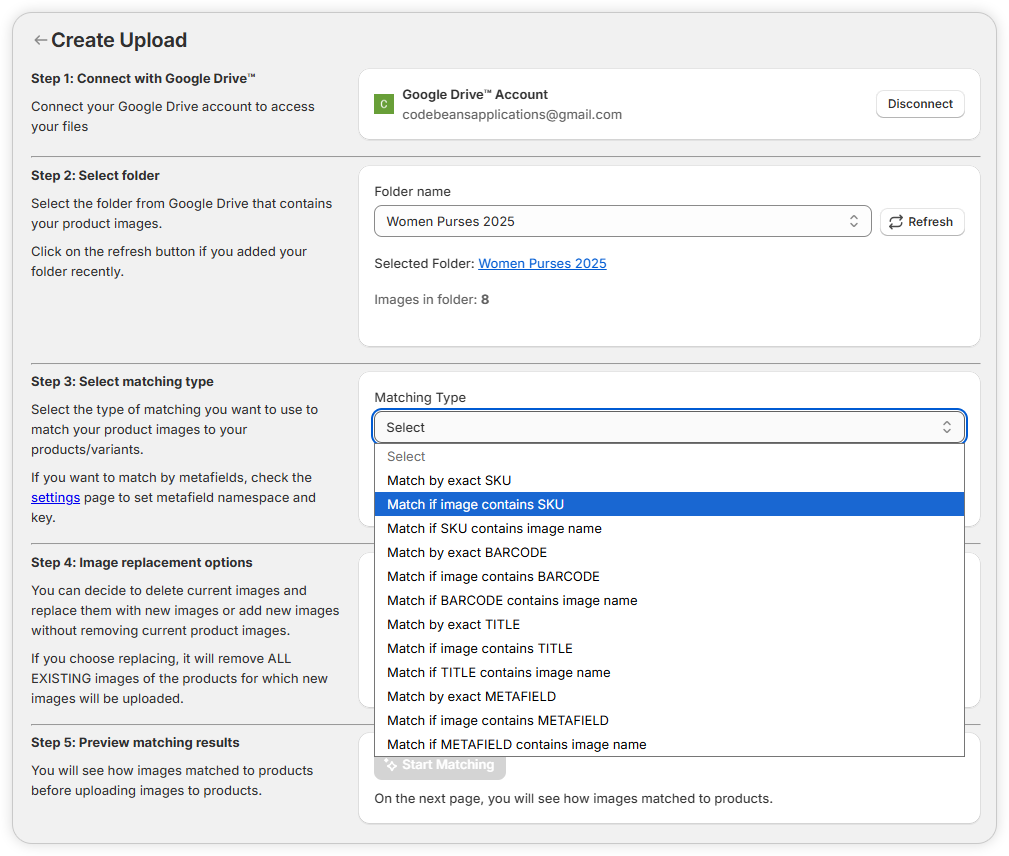Pick Match if SKU contains image name

point(494,528)
